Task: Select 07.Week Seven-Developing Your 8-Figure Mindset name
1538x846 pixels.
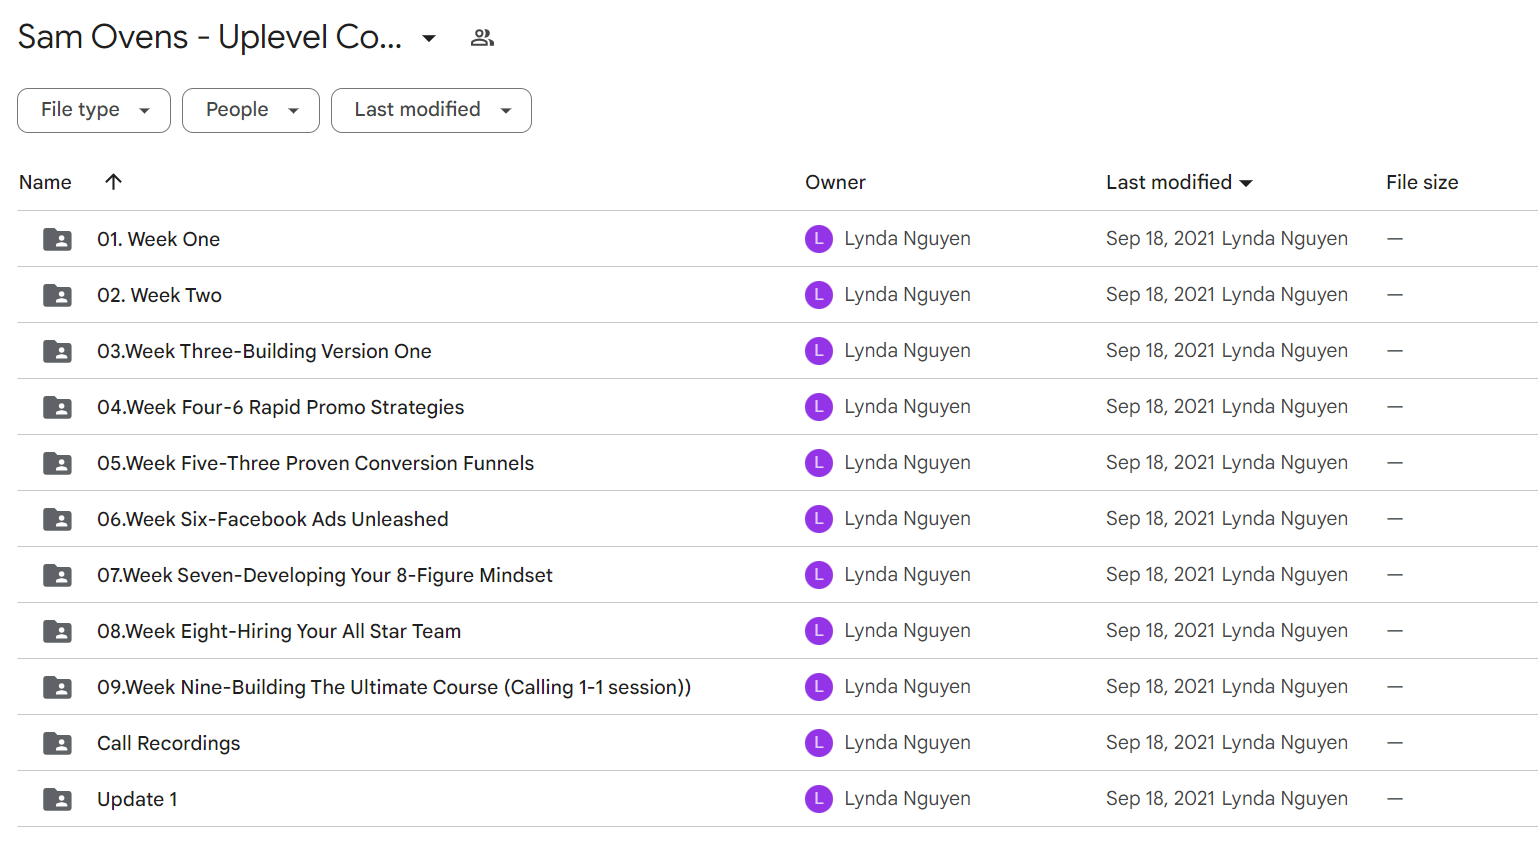Action: pyautogui.click(x=324, y=575)
